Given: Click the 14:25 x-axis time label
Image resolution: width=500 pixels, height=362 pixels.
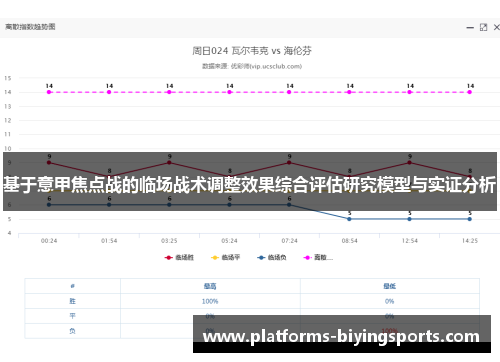Looking at the screenshot, I should (470, 241).
